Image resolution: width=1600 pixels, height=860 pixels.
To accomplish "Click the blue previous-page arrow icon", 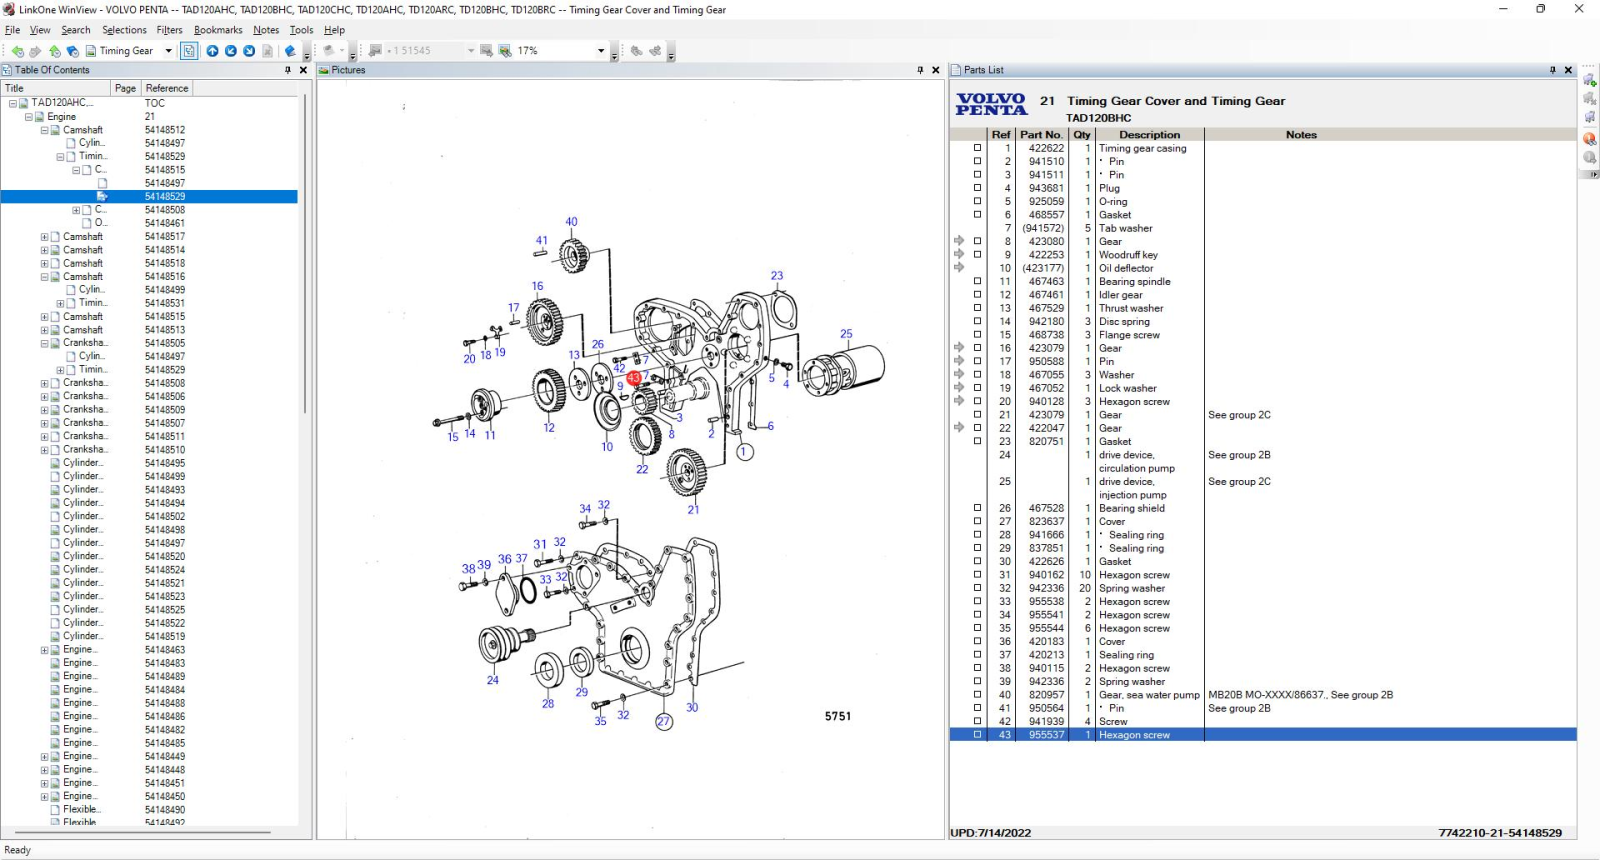I will point(230,51).
